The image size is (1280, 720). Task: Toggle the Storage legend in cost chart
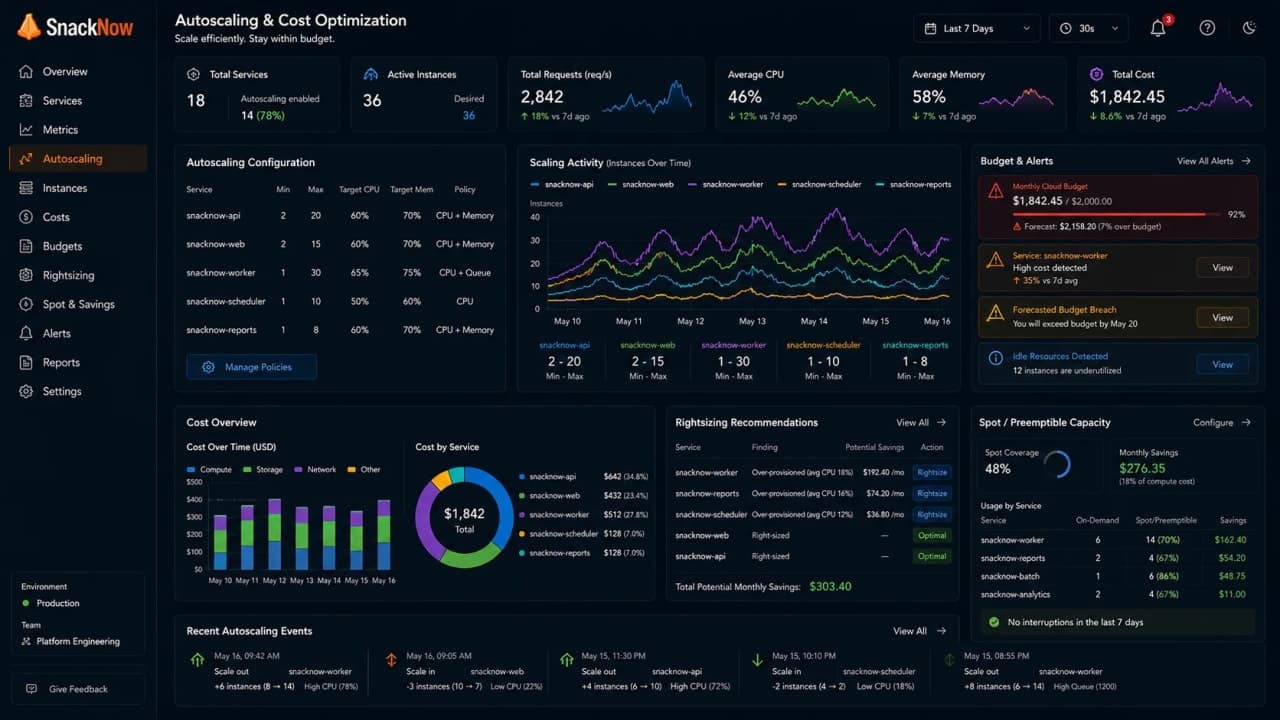(263, 469)
